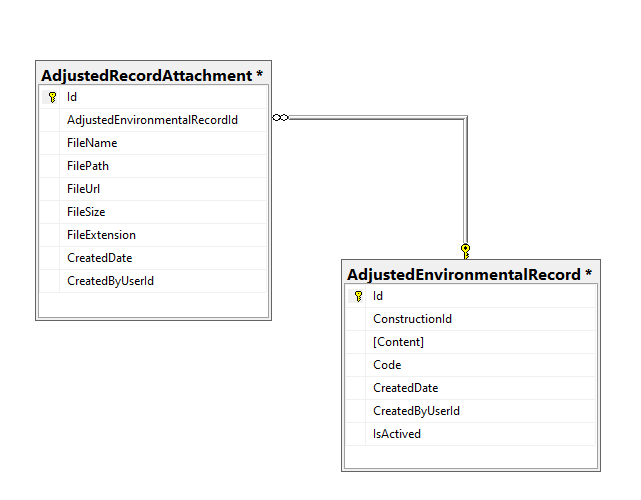Click the FileSize column

coord(86,212)
